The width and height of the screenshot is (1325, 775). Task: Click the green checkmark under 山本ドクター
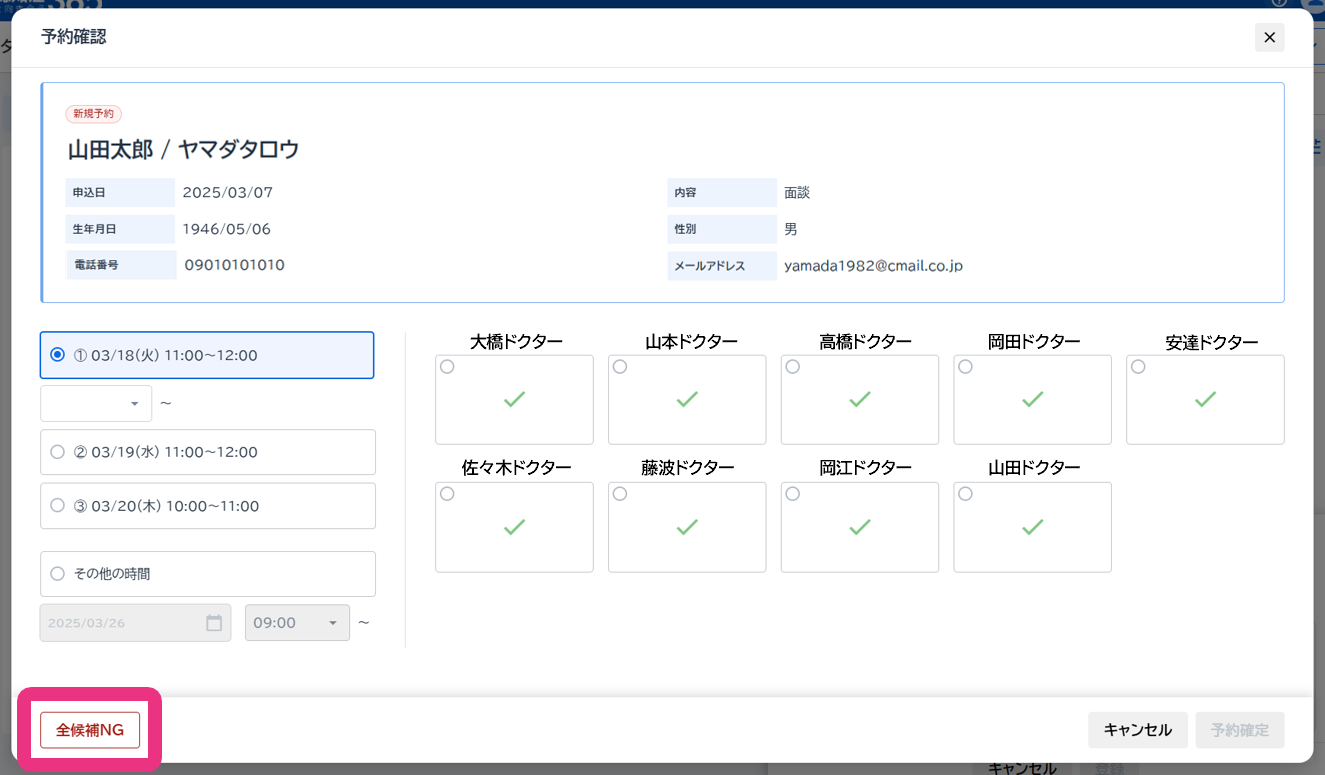pyautogui.click(x=687, y=400)
